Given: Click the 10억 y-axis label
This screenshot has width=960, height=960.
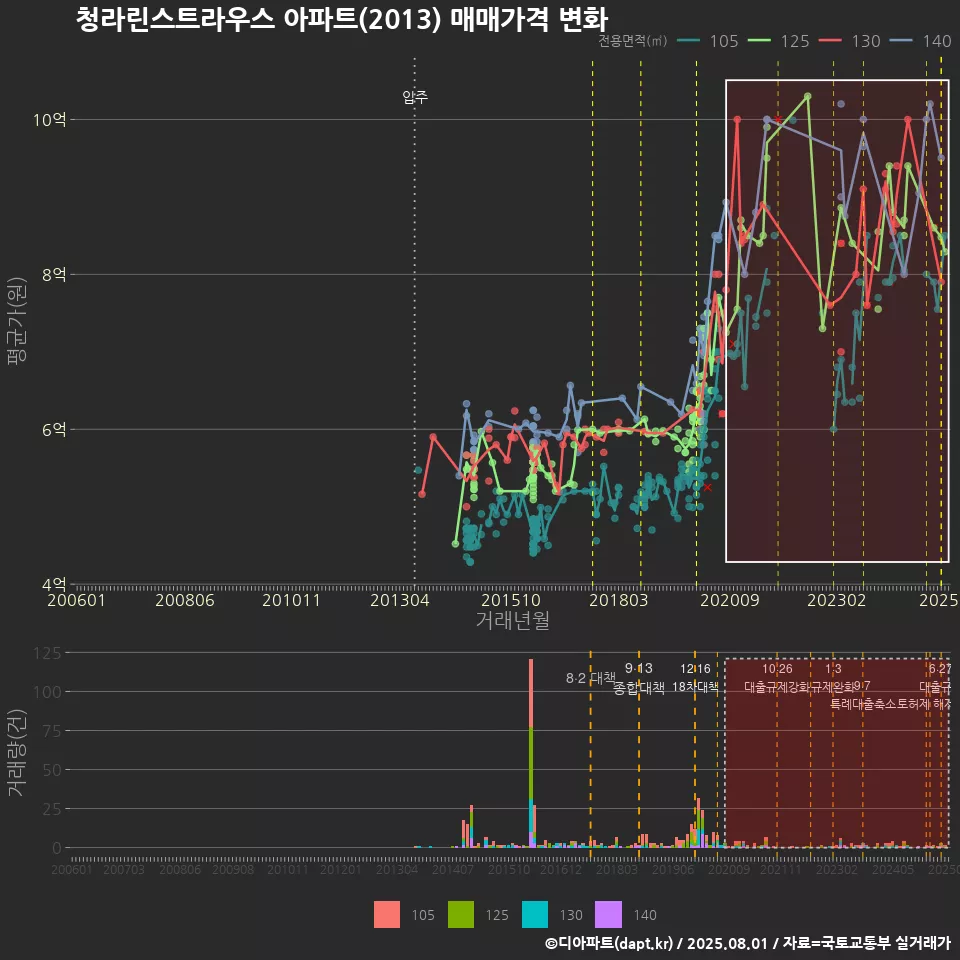Looking at the screenshot, I should click(50, 119).
